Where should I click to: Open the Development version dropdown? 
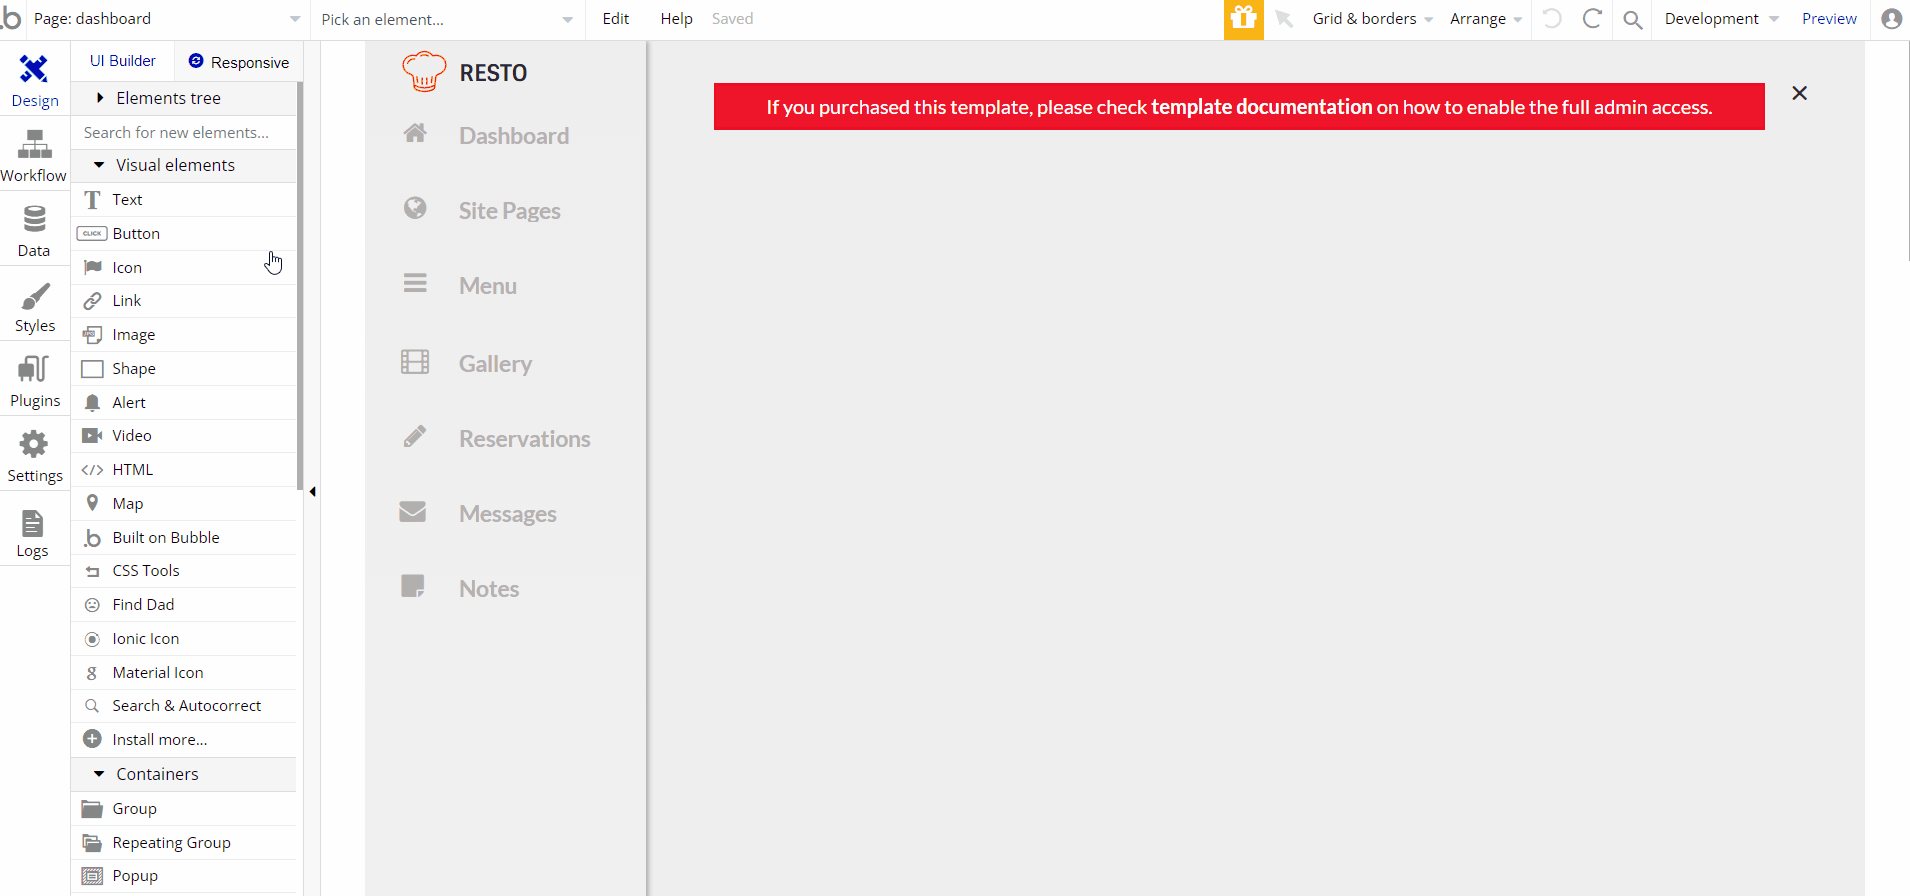[1721, 19]
